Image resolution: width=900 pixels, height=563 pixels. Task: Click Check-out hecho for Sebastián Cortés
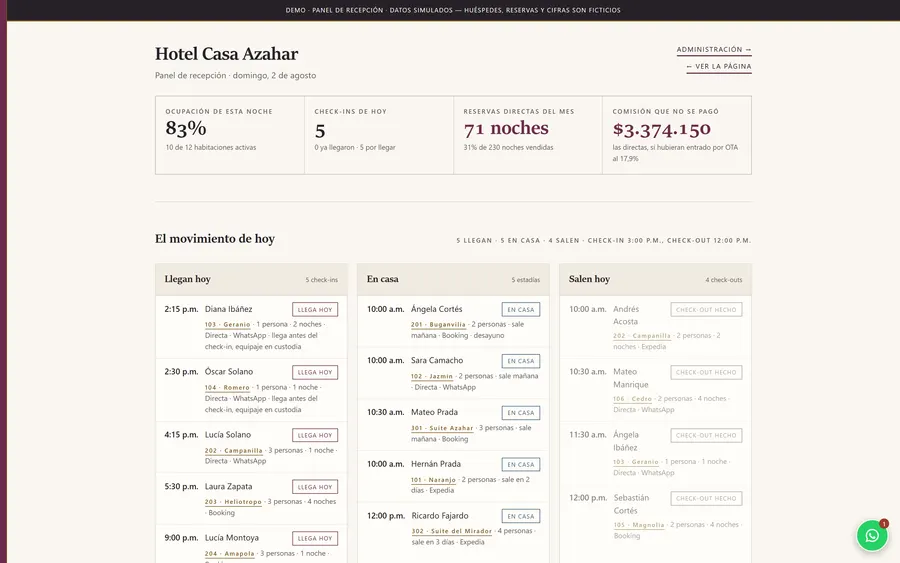point(706,499)
